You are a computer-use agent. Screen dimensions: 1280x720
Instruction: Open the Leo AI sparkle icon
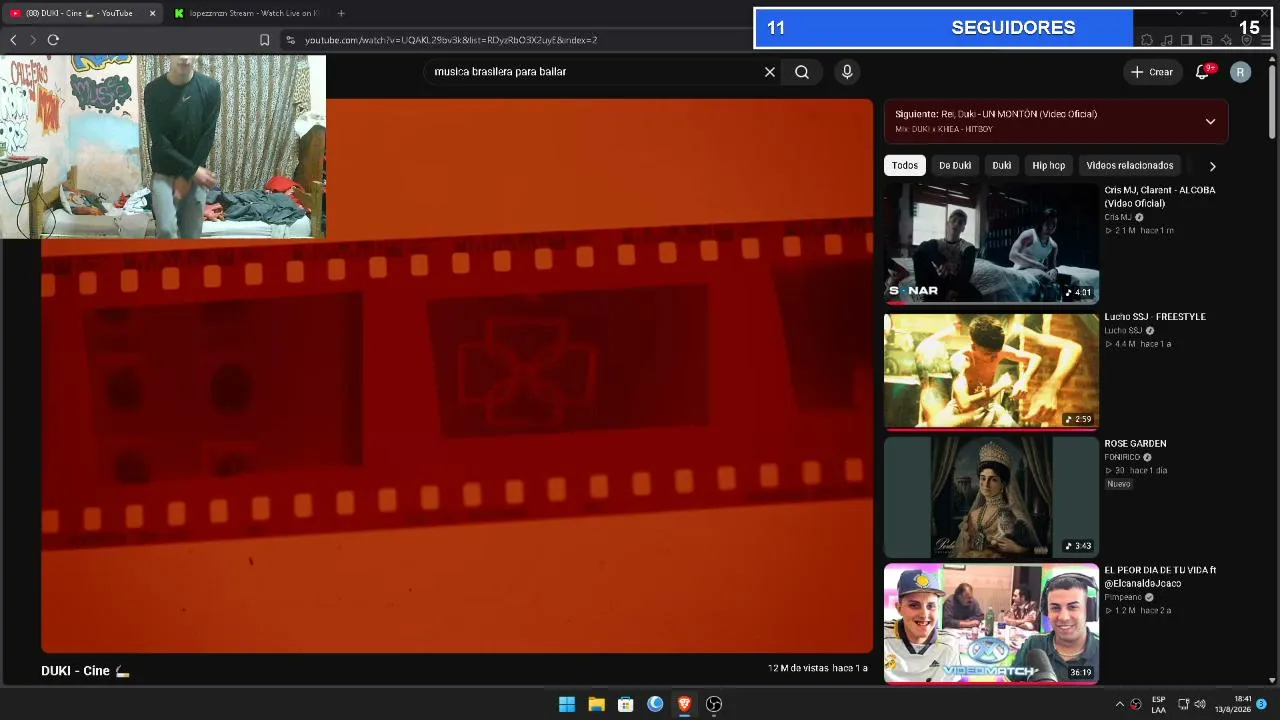1226,40
